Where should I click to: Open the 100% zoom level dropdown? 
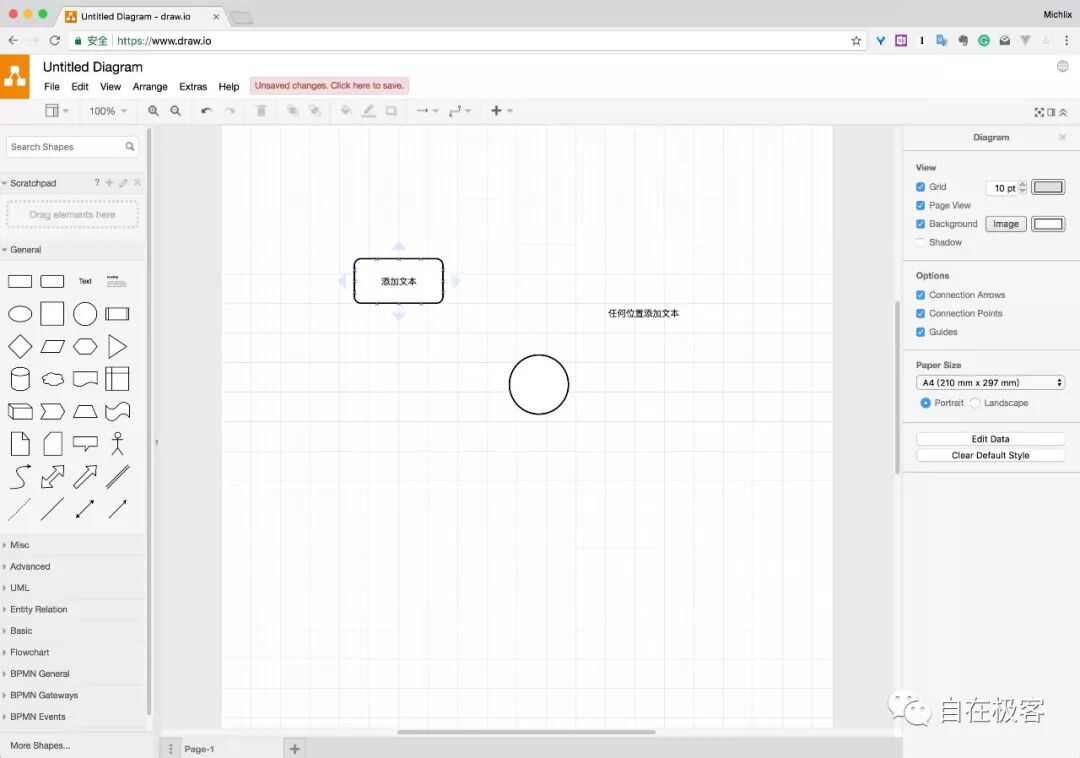pyautogui.click(x=107, y=111)
